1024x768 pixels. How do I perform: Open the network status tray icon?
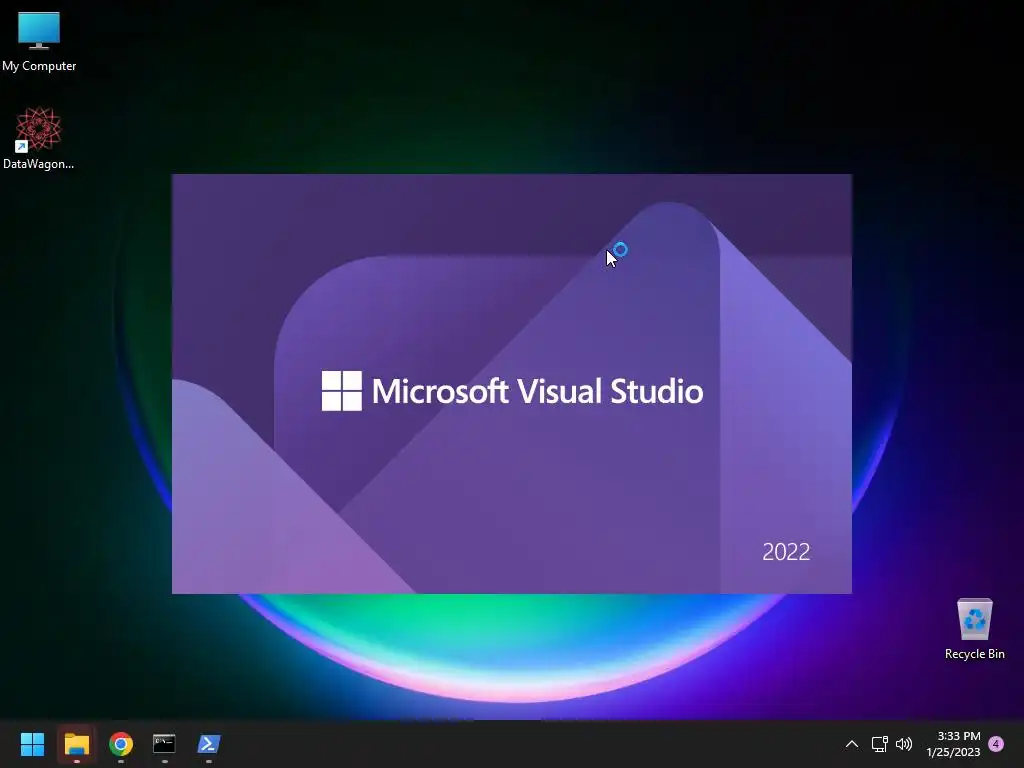(x=879, y=744)
